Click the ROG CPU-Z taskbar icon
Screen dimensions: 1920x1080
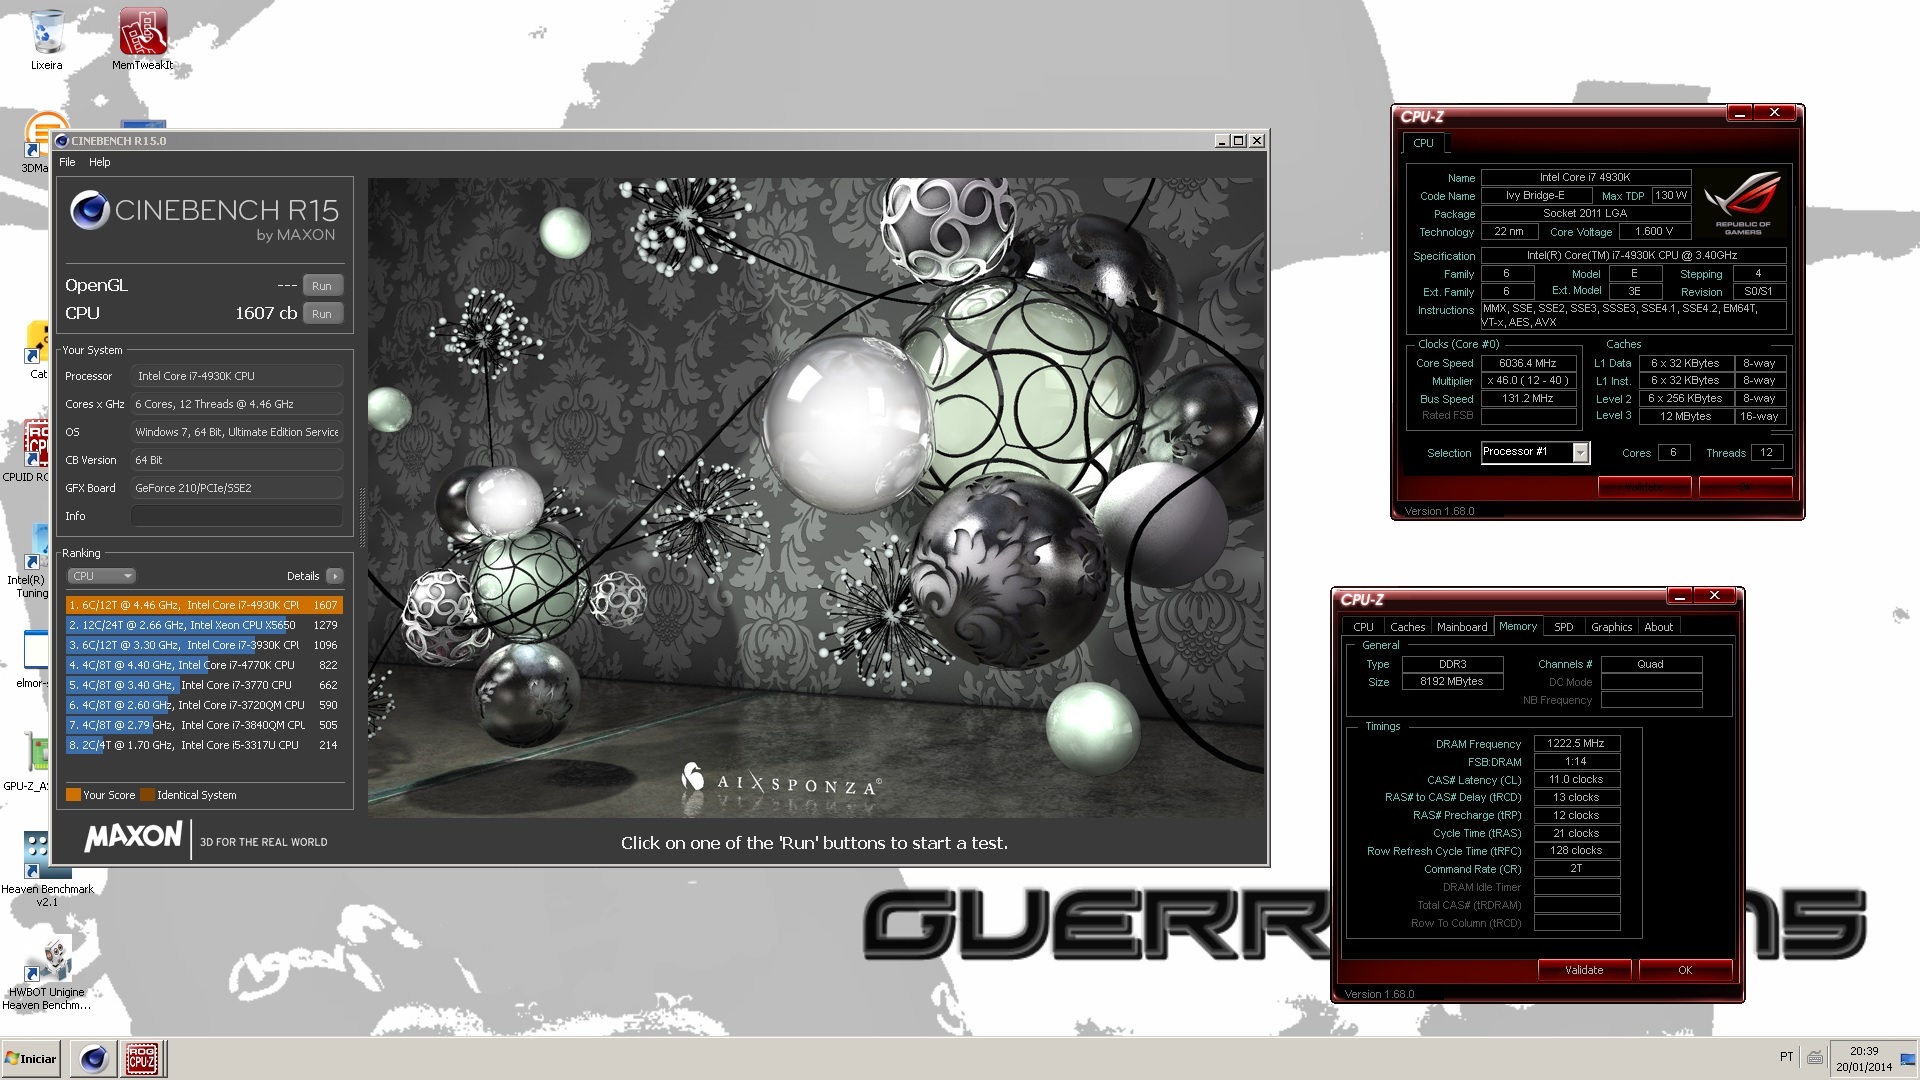tap(141, 1058)
